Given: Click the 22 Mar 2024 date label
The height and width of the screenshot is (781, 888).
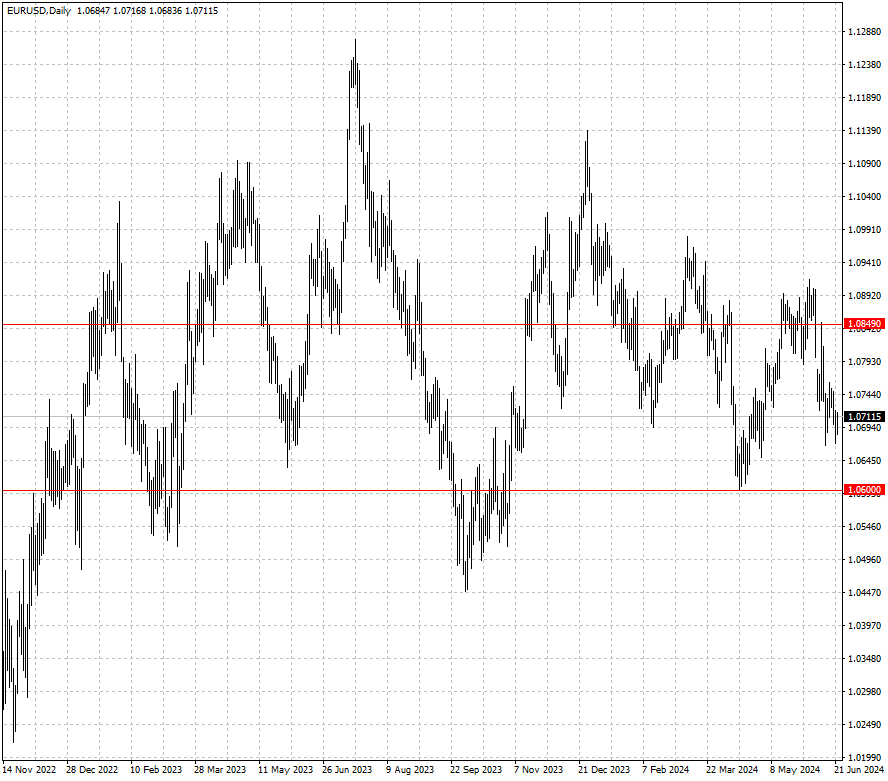Looking at the screenshot, I should pyautogui.click(x=732, y=770).
